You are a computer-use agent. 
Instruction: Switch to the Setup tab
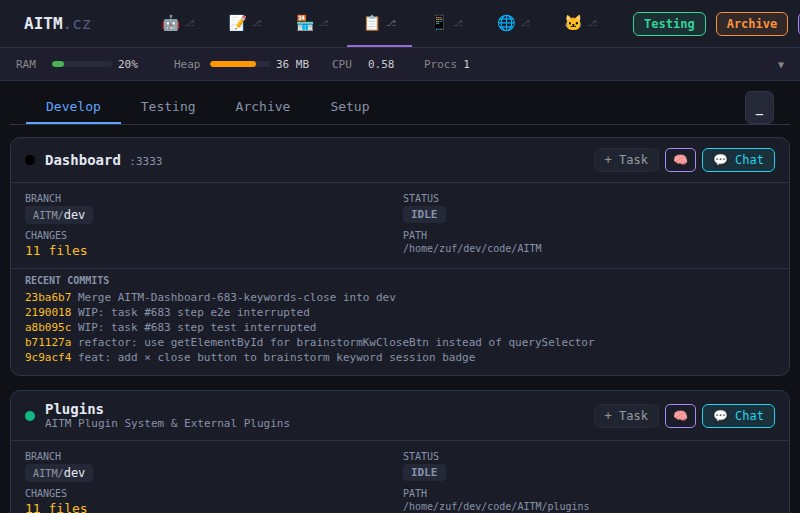pos(349,107)
